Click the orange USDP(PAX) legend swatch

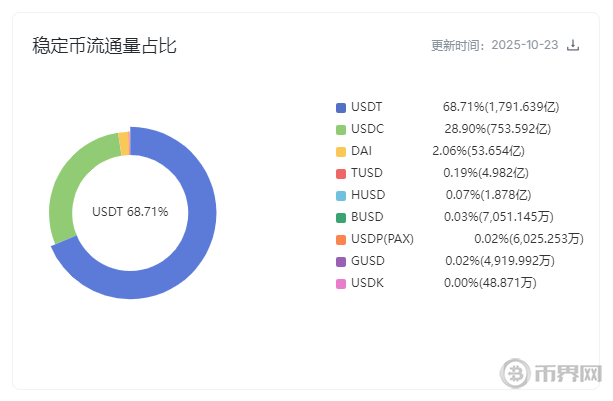[341, 239]
